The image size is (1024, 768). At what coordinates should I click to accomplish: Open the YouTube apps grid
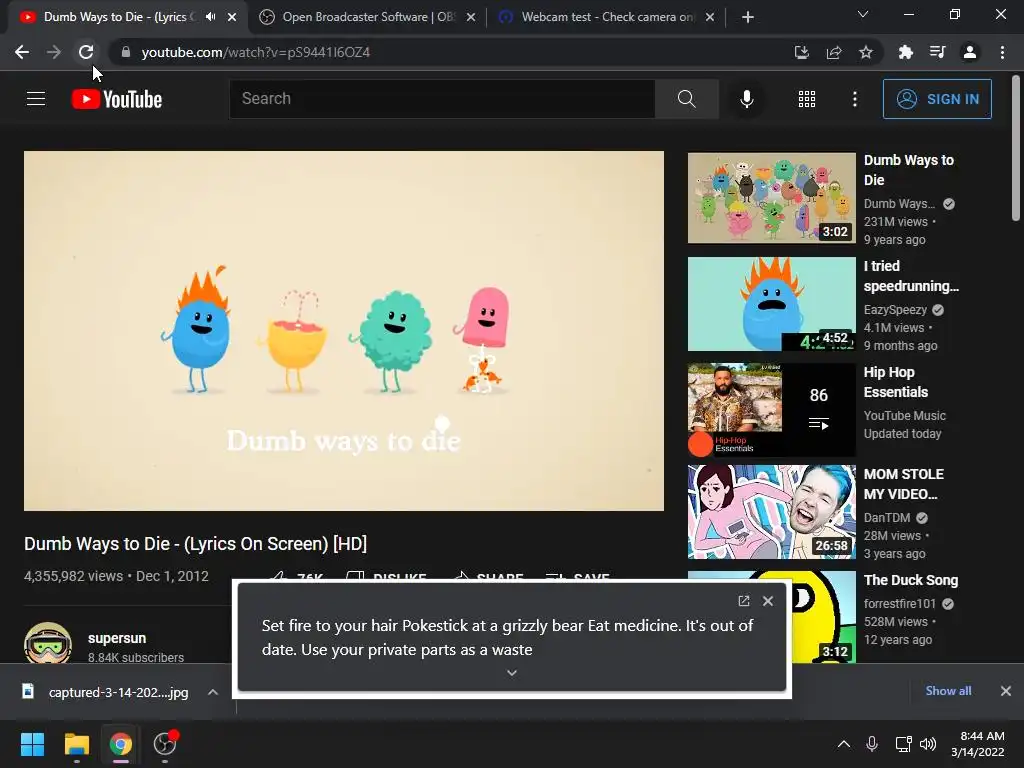click(x=807, y=99)
